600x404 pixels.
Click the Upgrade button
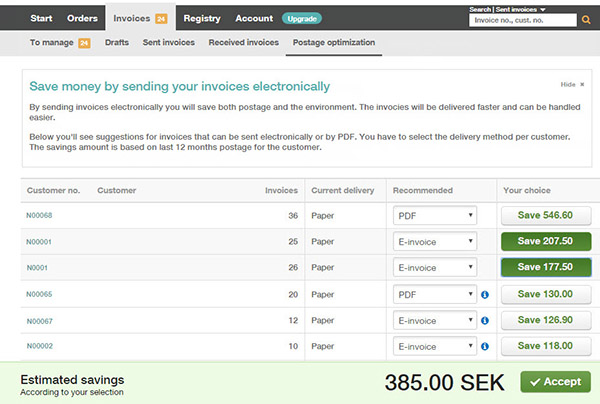pos(302,18)
